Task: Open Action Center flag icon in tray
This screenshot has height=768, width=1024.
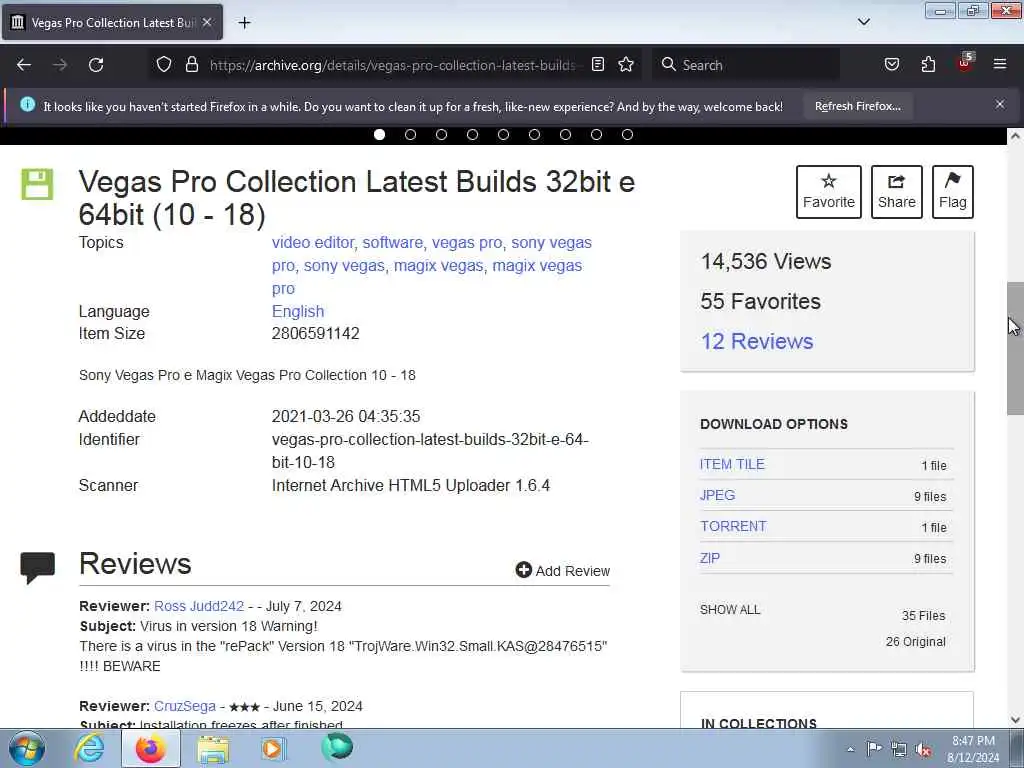Action: (874, 748)
